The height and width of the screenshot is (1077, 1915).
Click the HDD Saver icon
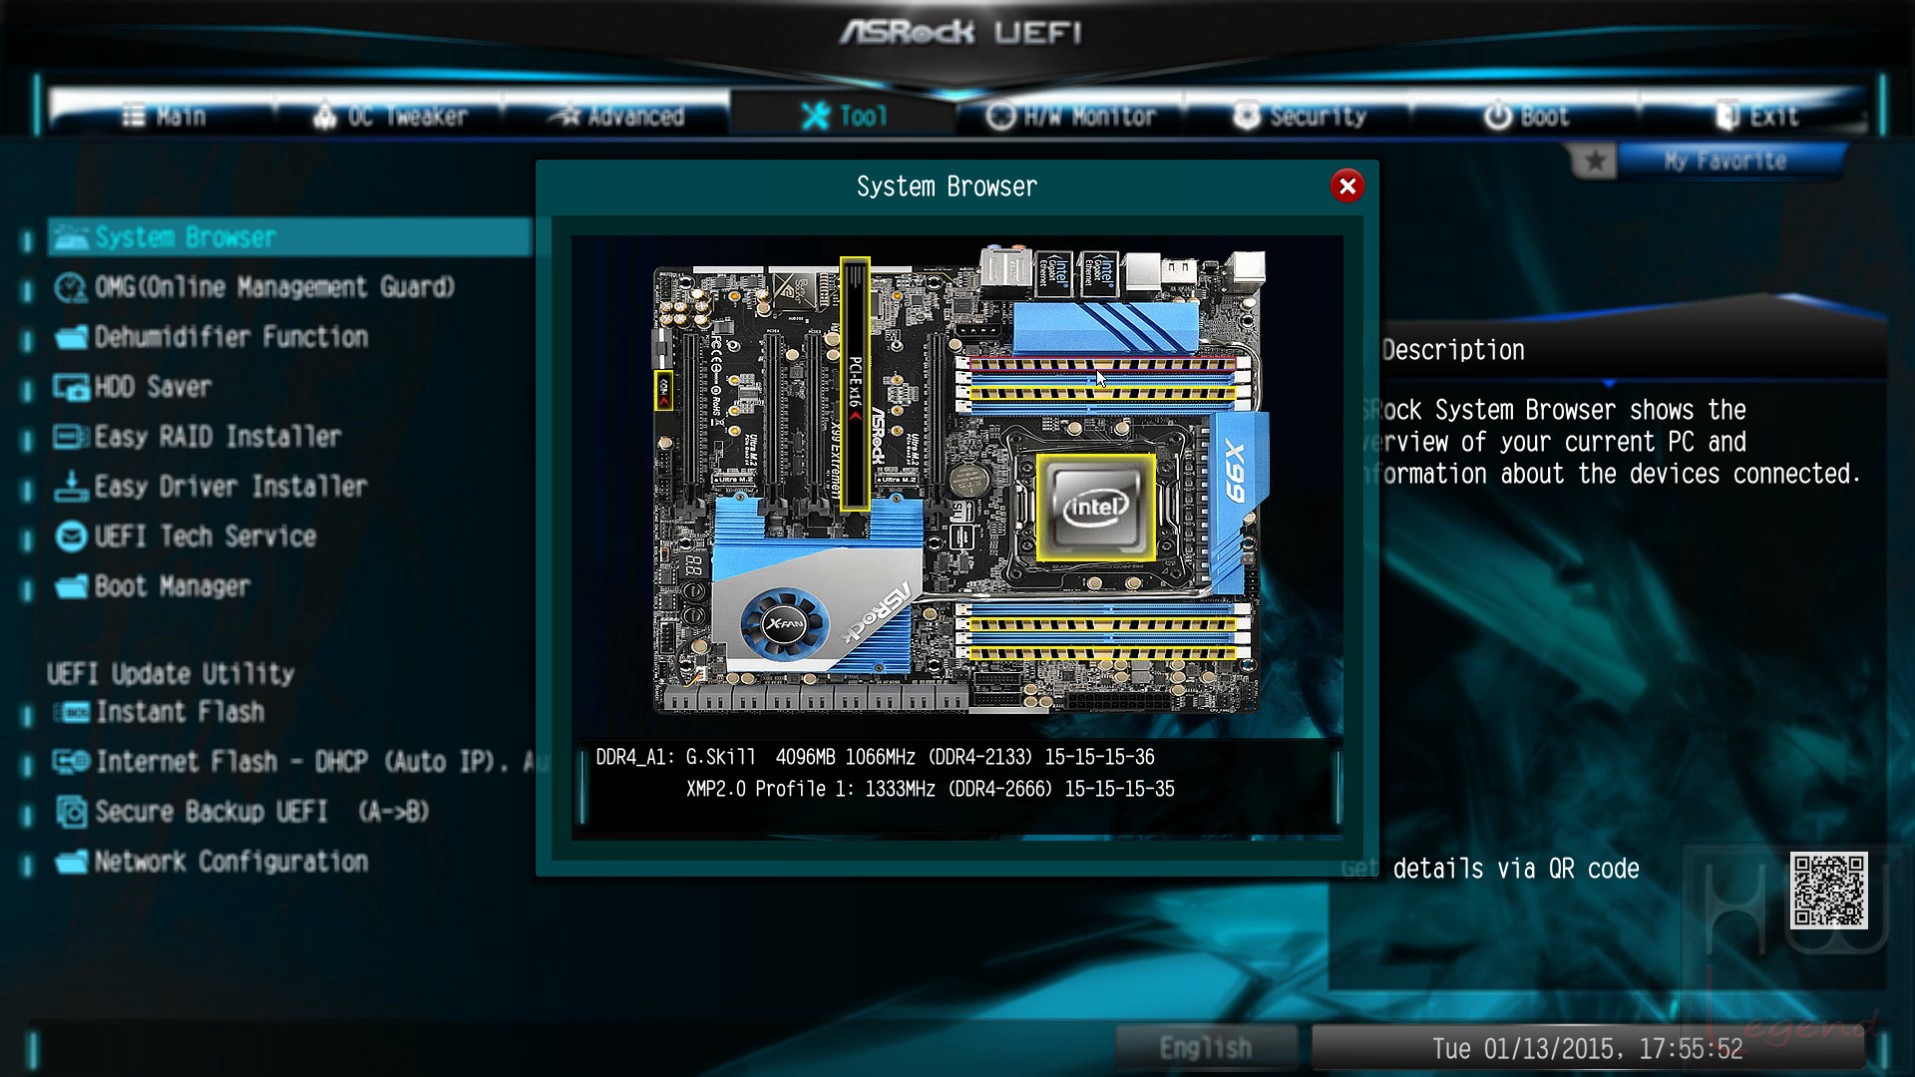[x=71, y=387]
